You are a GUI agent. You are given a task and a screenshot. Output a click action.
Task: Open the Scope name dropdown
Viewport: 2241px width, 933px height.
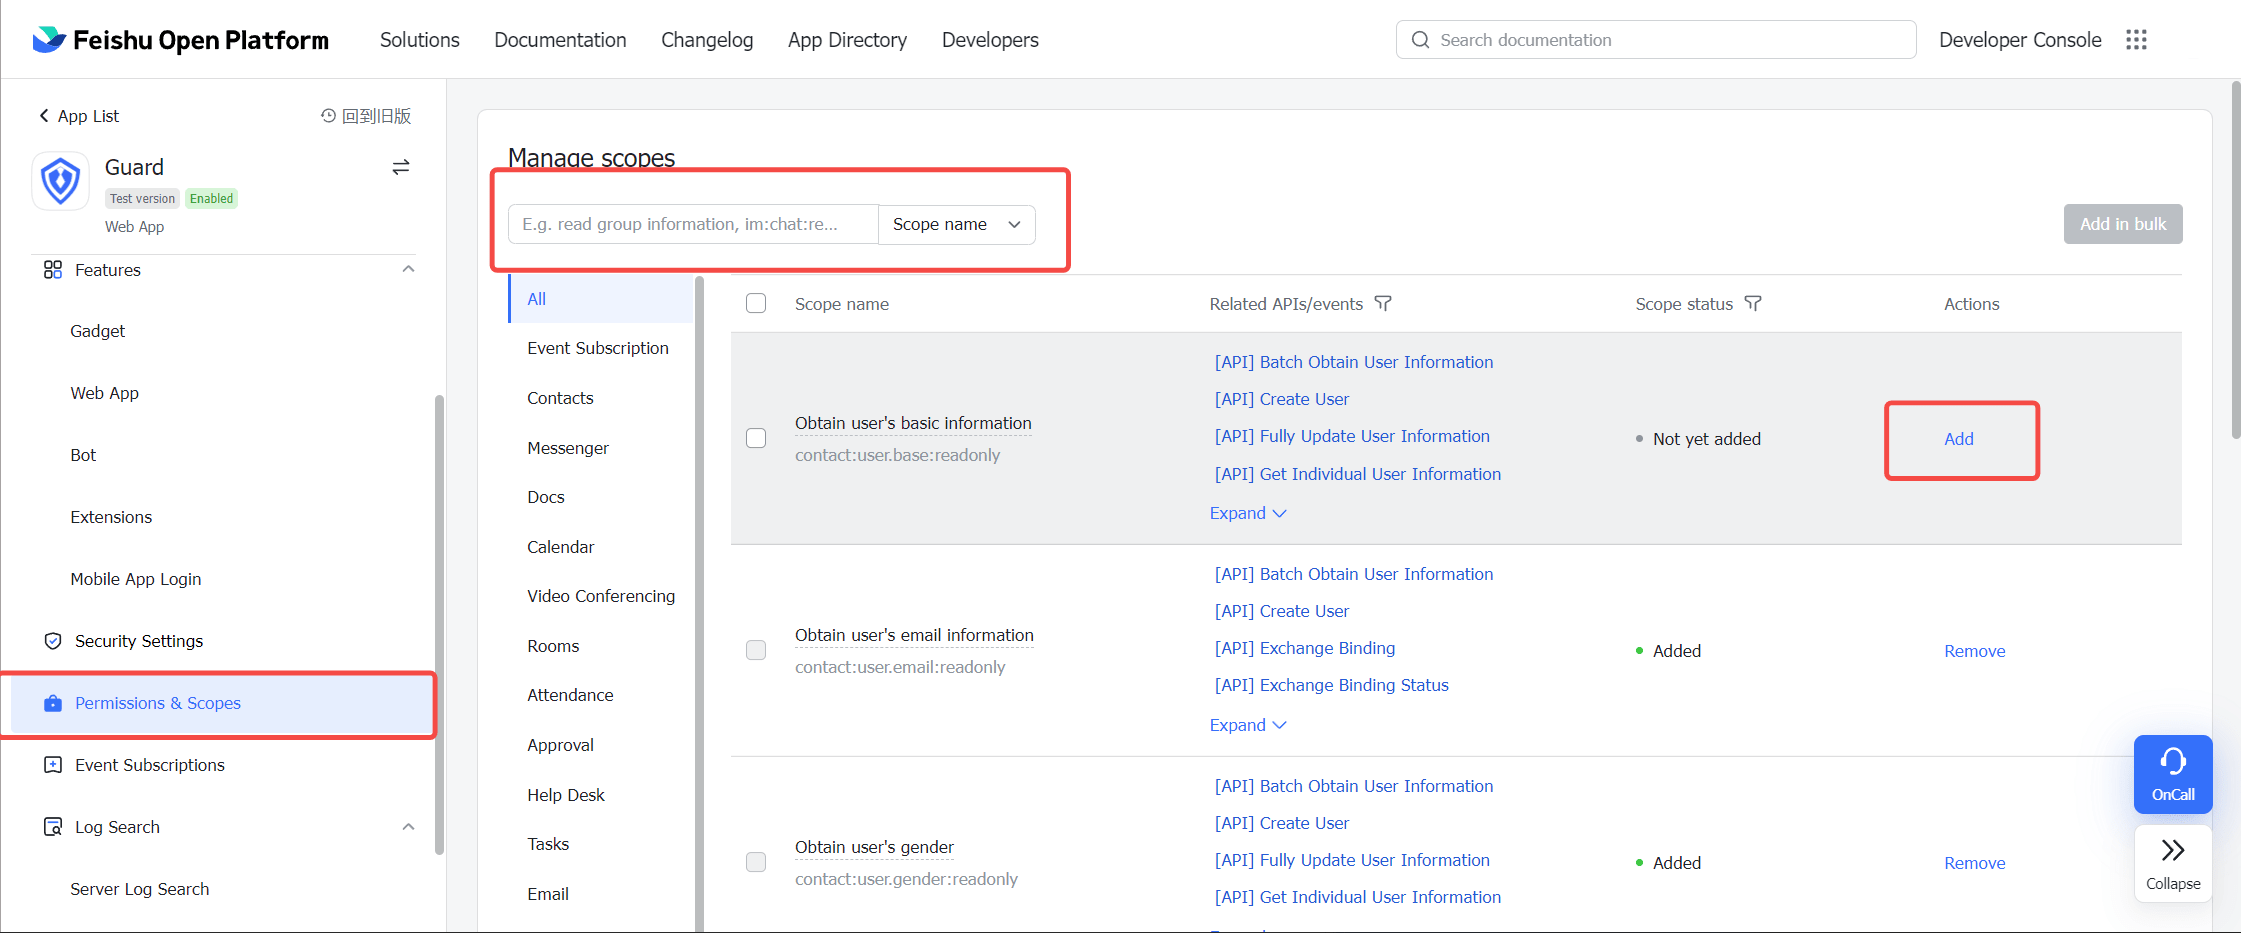(x=956, y=224)
